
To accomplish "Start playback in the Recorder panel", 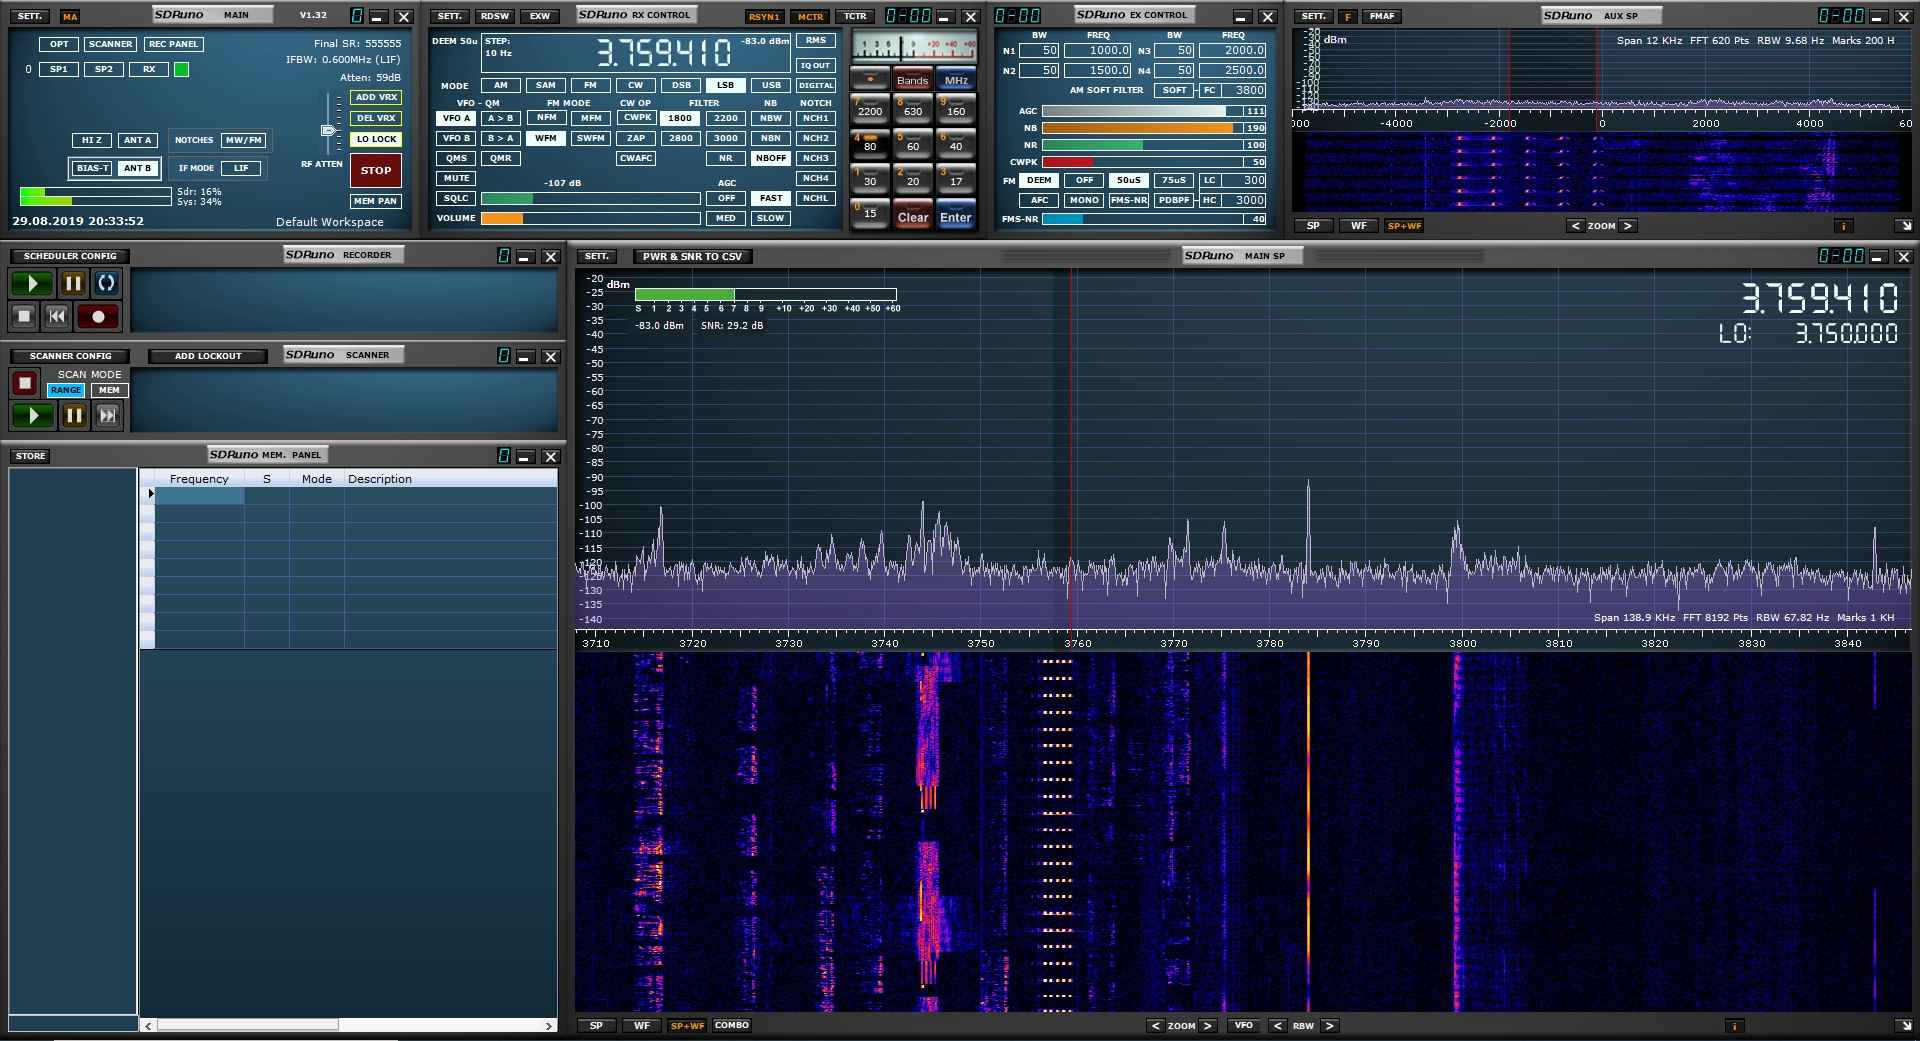I will tap(32, 284).
